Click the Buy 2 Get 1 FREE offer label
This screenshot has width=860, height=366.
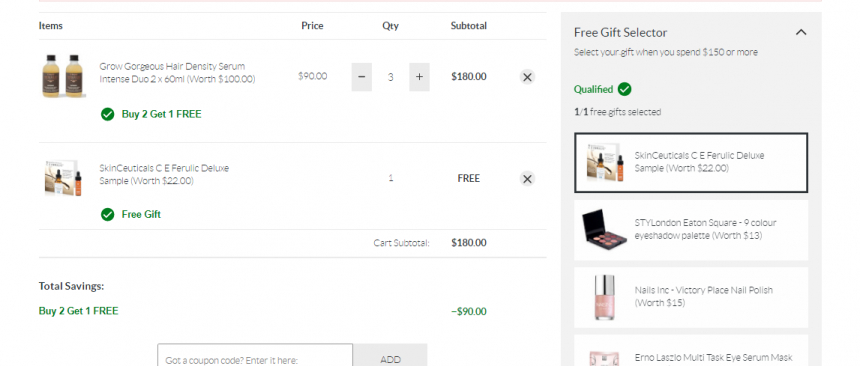pyautogui.click(x=161, y=114)
